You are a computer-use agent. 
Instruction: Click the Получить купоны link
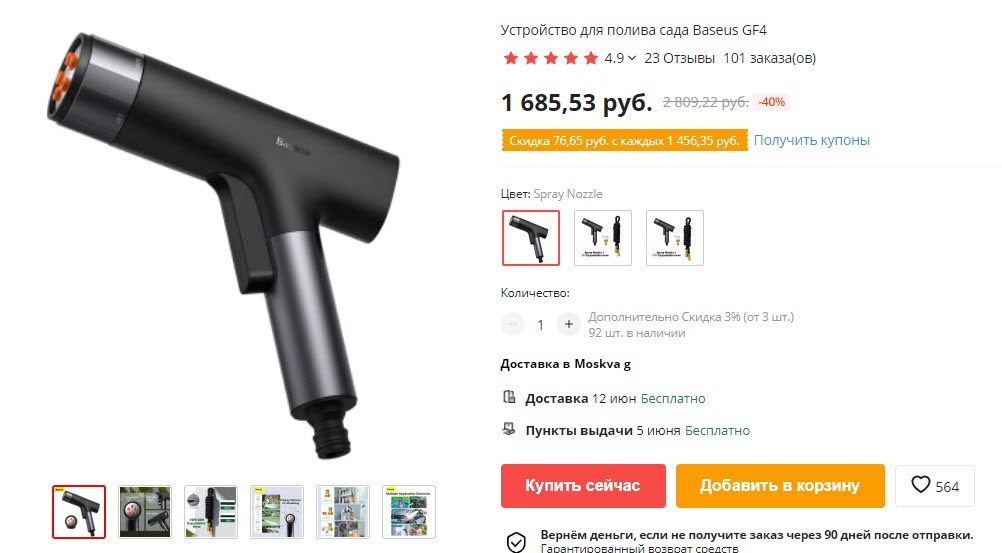tap(812, 140)
